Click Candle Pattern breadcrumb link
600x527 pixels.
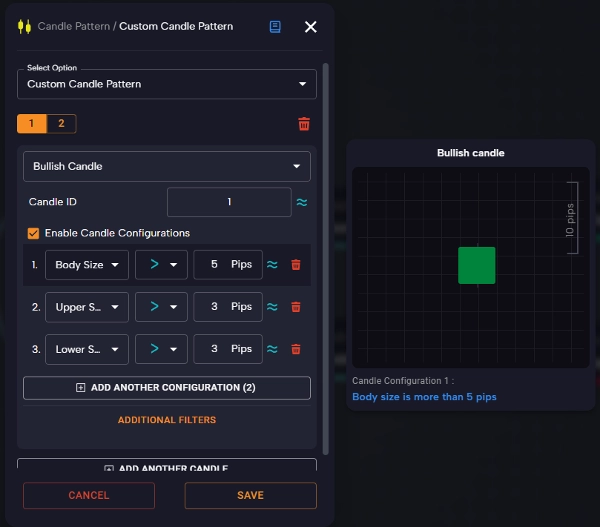(x=73, y=26)
